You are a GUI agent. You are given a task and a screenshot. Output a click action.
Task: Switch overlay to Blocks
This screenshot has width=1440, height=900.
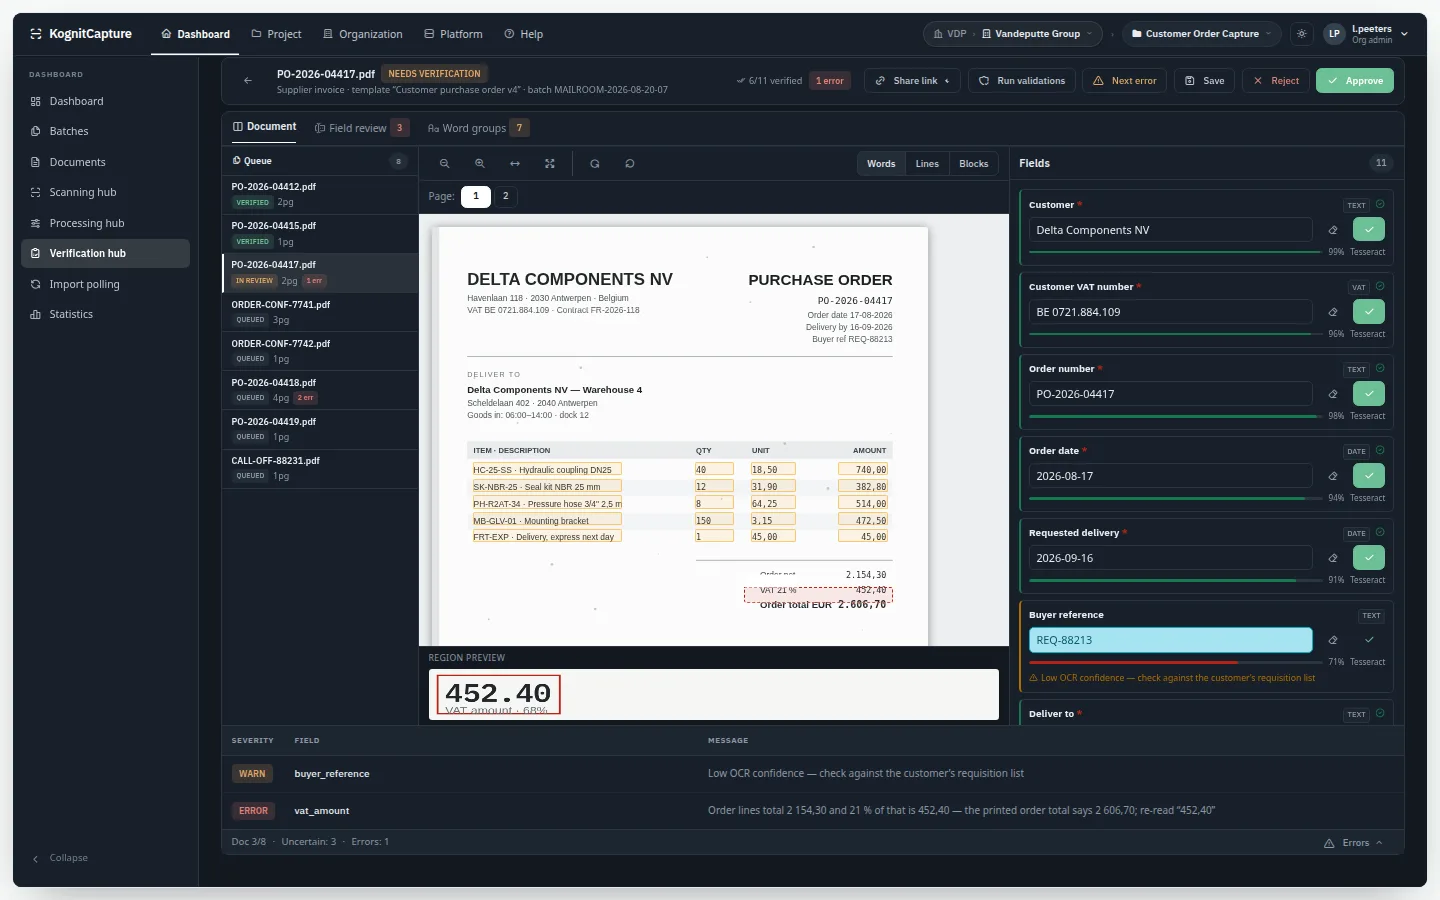coord(974,164)
